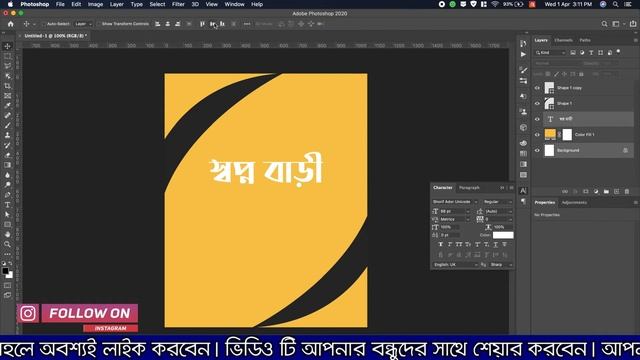The image size is (640, 360).
Task: Toggle Show Transform Controls checkbox
Action: coord(99,24)
